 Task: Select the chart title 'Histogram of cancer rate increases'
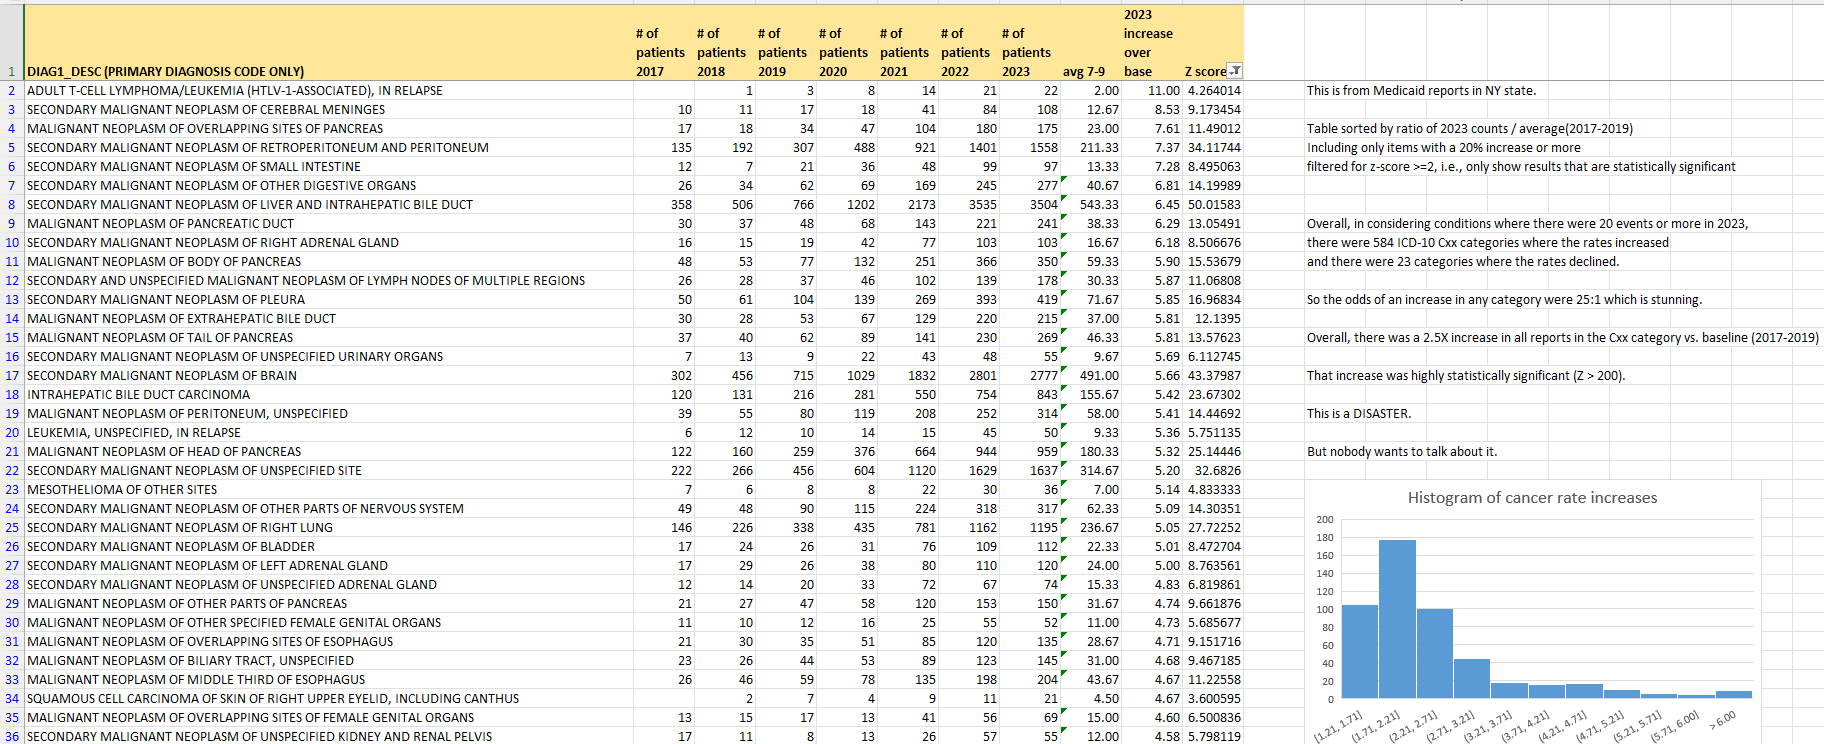click(x=1532, y=498)
